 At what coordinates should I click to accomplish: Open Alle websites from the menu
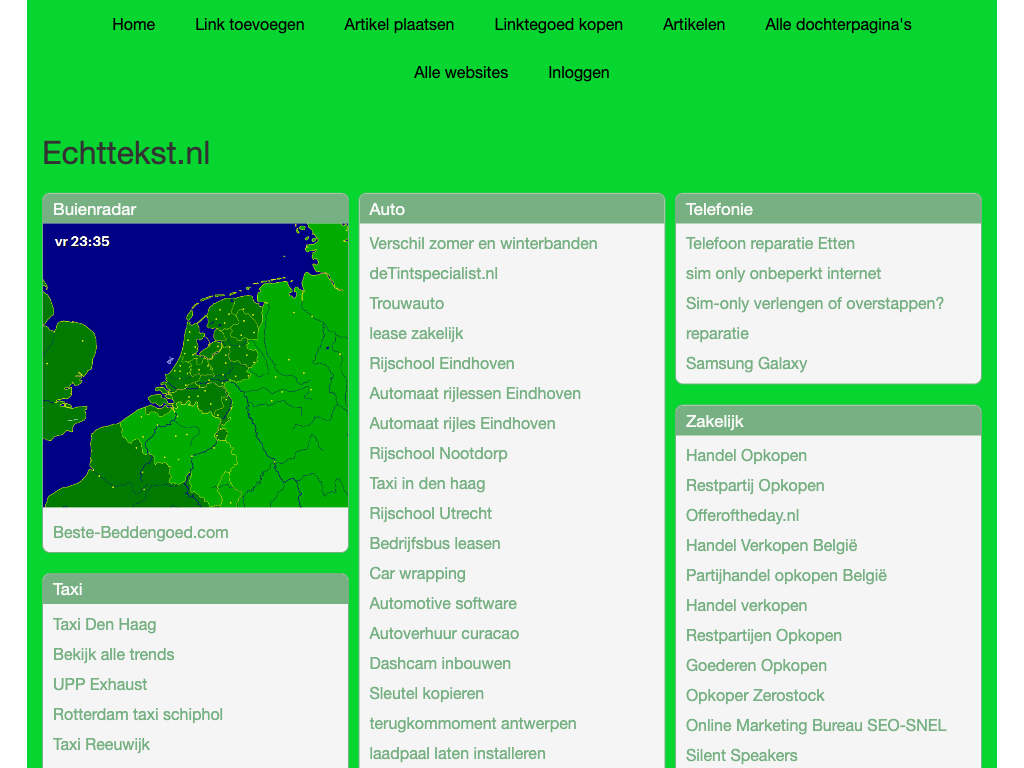point(461,72)
